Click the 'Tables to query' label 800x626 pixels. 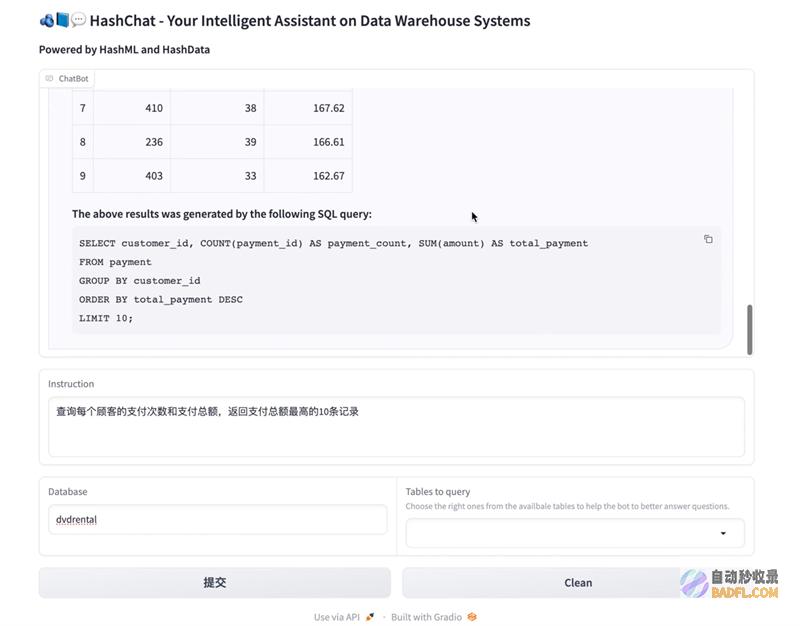(x=438, y=492)
